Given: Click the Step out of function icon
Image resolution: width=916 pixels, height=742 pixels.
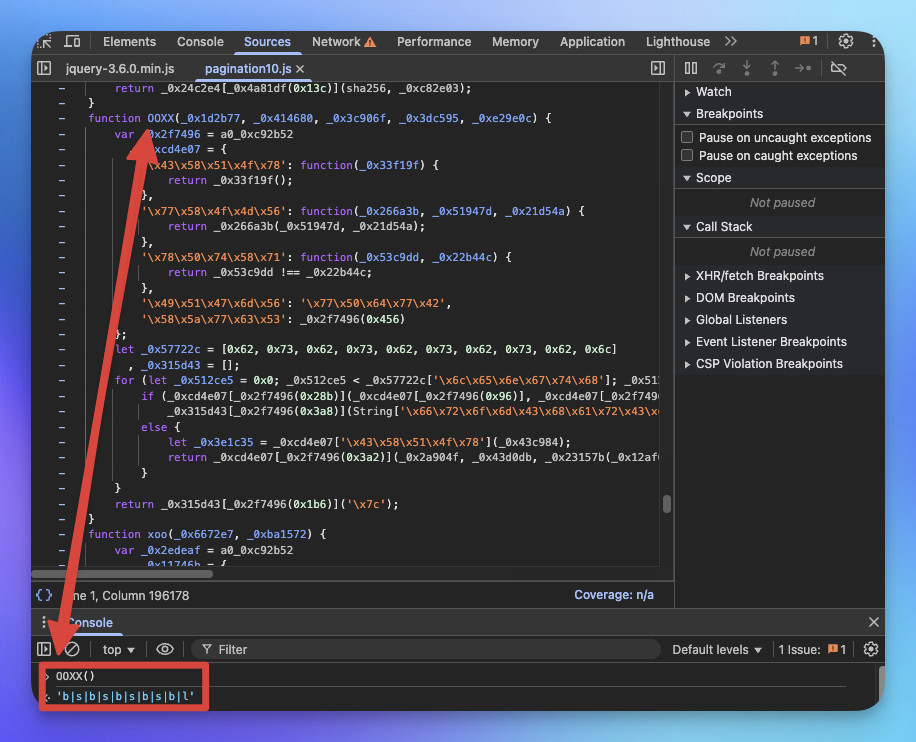Looking at the screenshot, I should 775,68.
